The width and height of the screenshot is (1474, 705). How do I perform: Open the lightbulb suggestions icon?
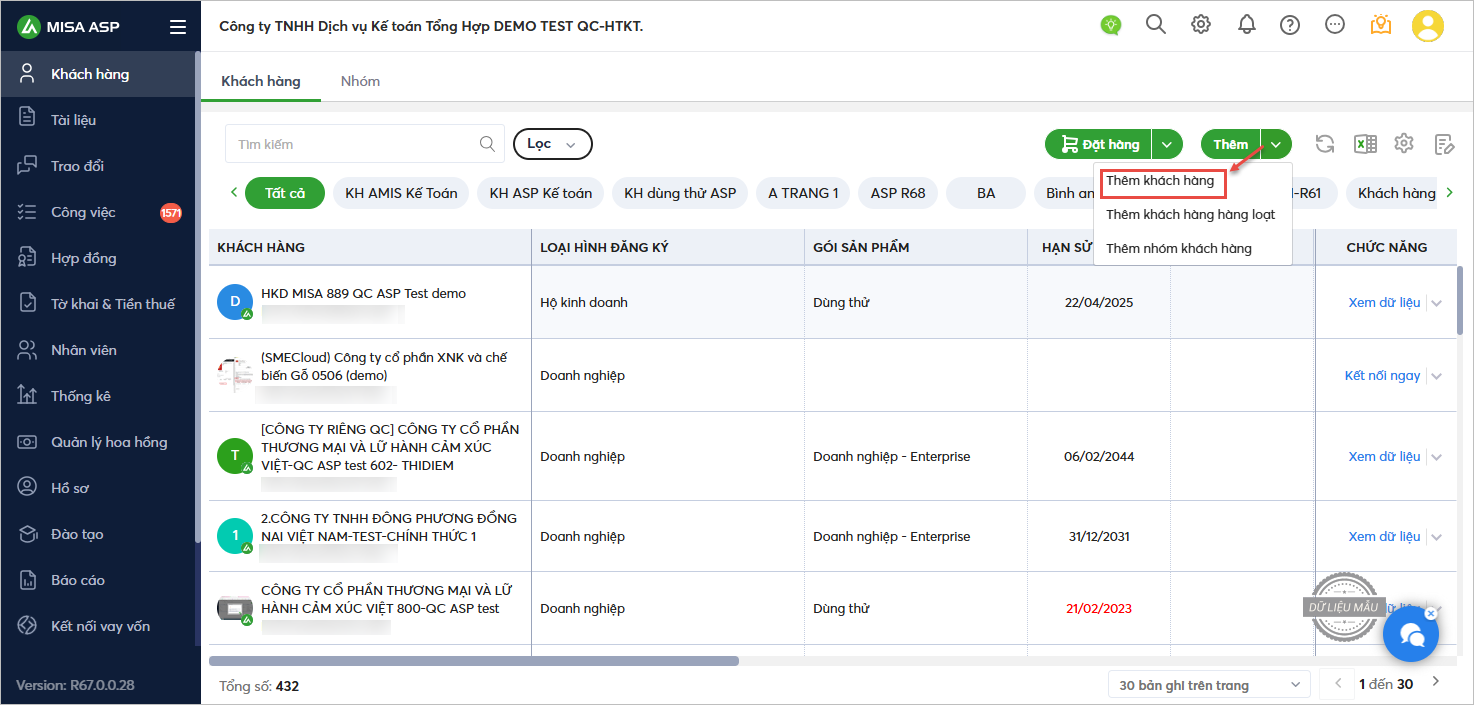point(1110,26)
